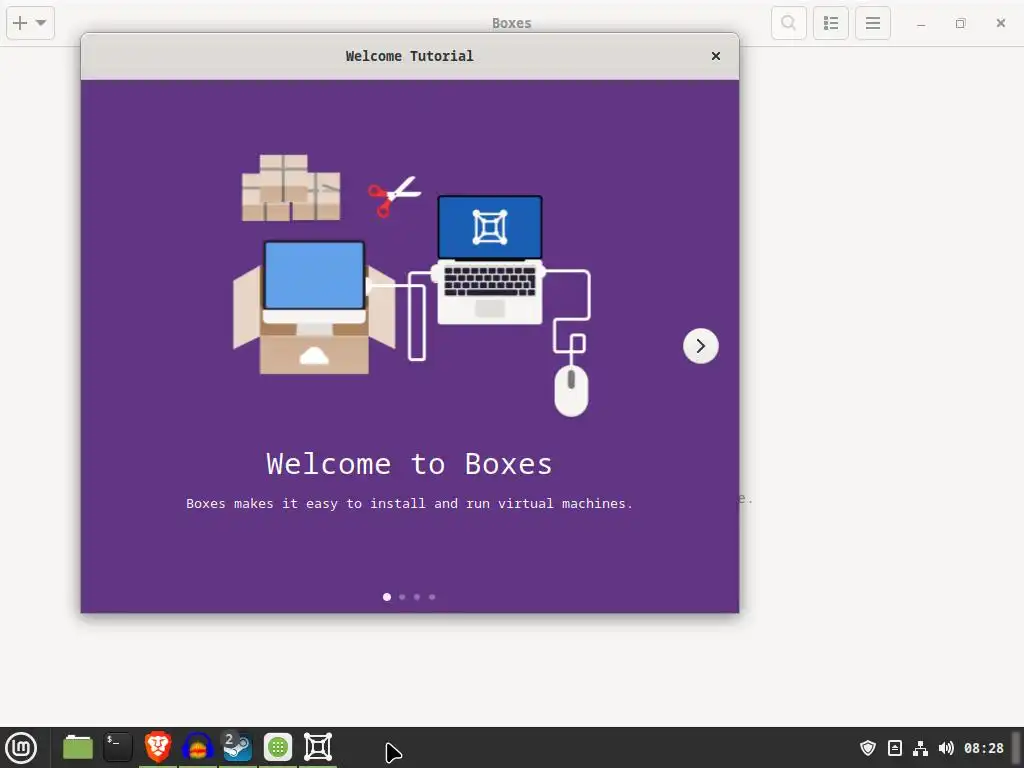Screen dimensions: 1024x768
Task: Open the network tray icon
Action: (920, 748)
